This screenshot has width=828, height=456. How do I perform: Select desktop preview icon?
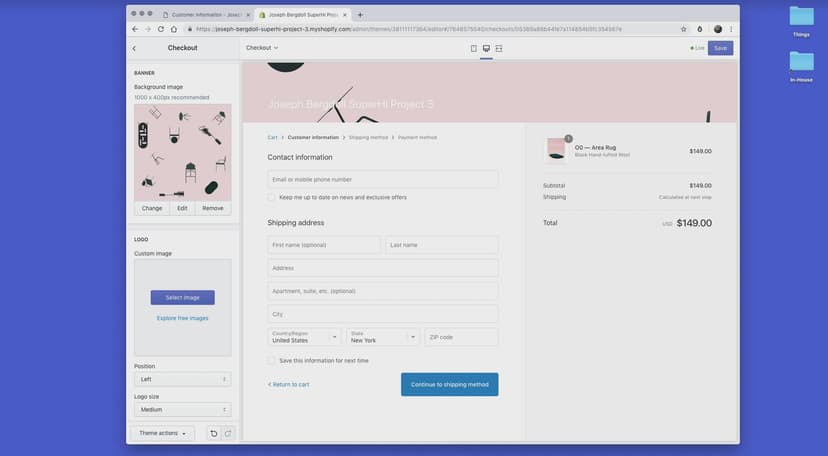click(486, 48)
